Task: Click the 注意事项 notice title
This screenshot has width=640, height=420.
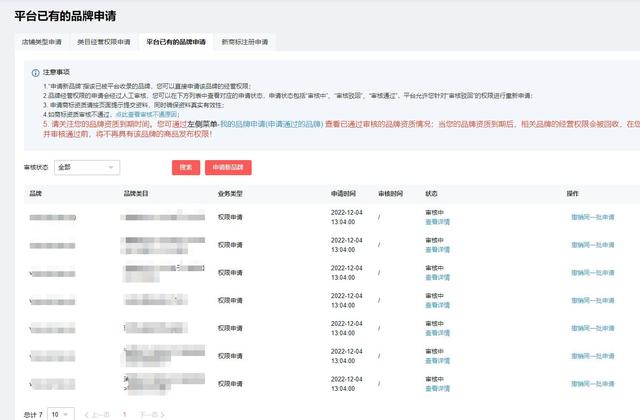Action: pyautogui.click(x=56, y=72)
